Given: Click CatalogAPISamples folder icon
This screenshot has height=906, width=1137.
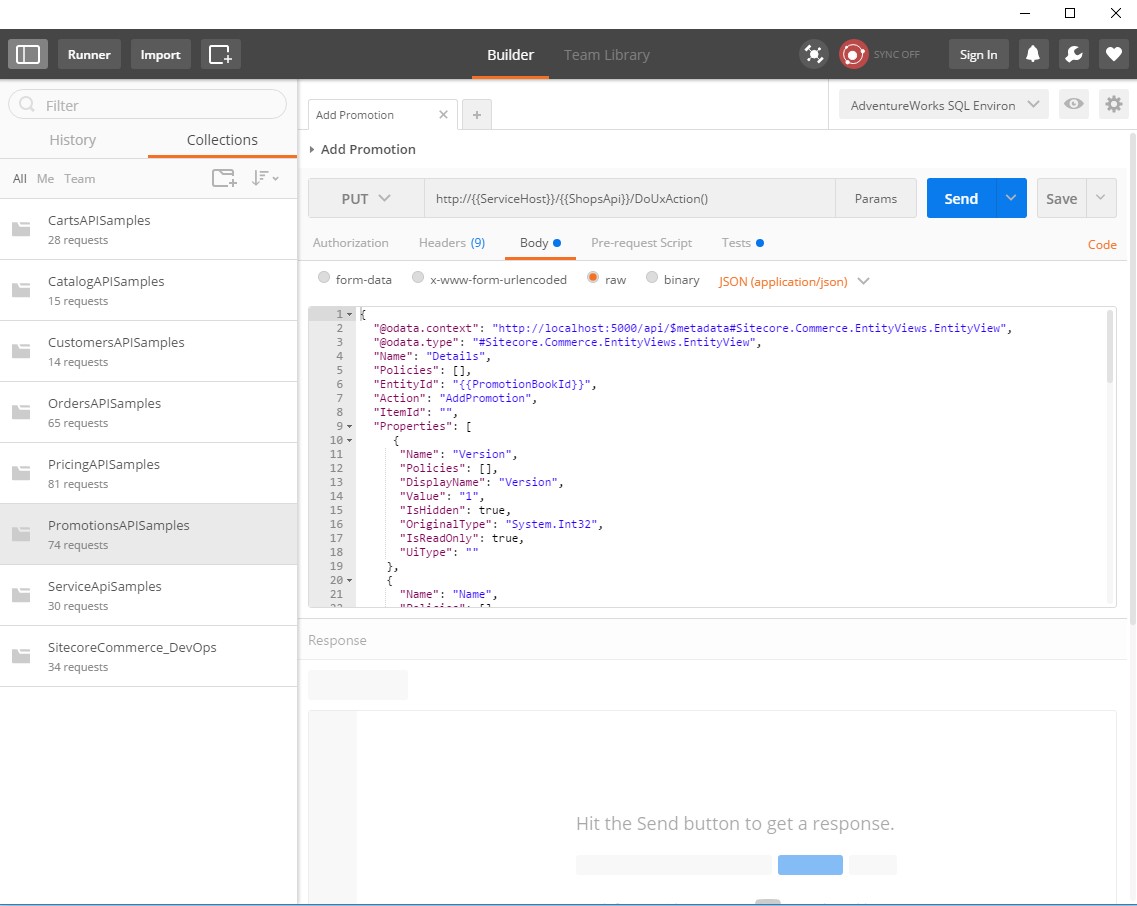Looking at the screenshot, I should click(x=21, y=290).
